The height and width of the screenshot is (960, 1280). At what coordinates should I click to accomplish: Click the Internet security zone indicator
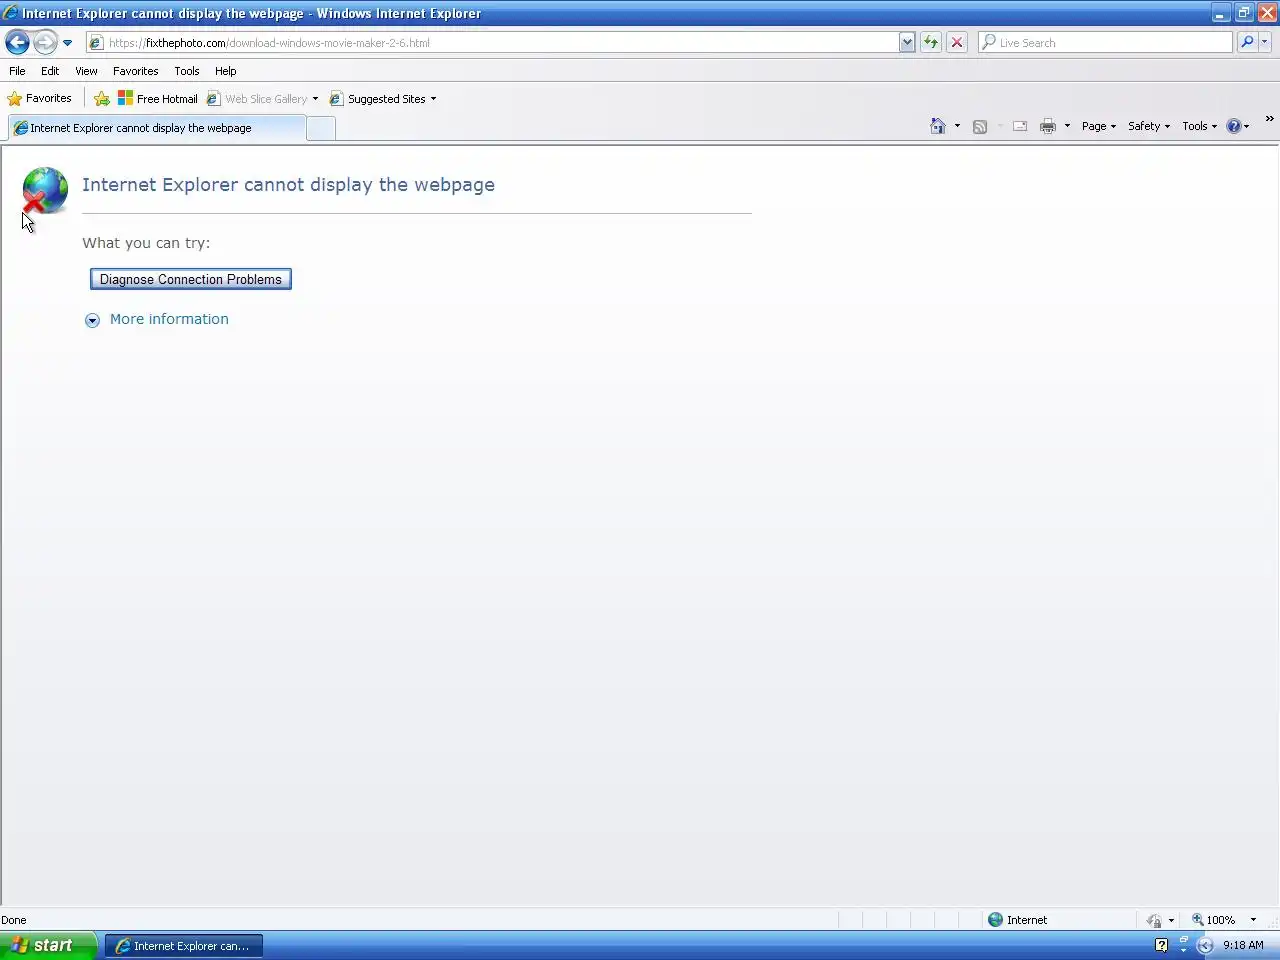pos(1018,920)
